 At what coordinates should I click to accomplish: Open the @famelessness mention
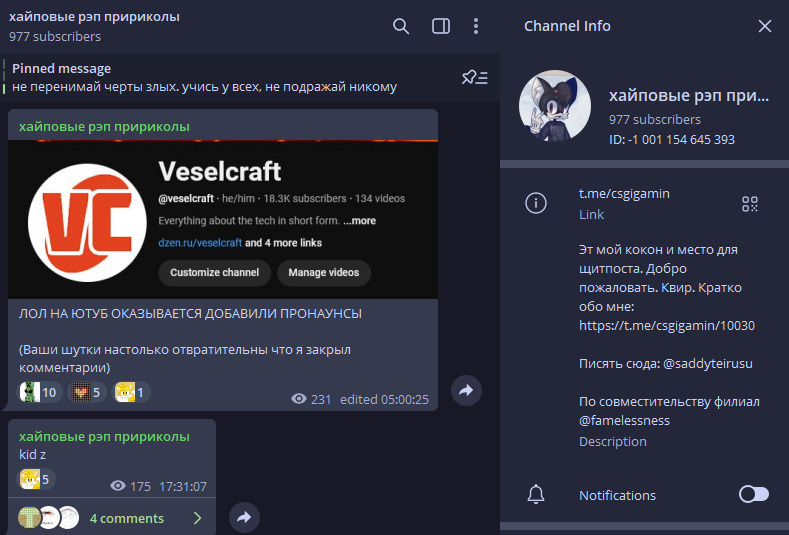click(624, 420)
